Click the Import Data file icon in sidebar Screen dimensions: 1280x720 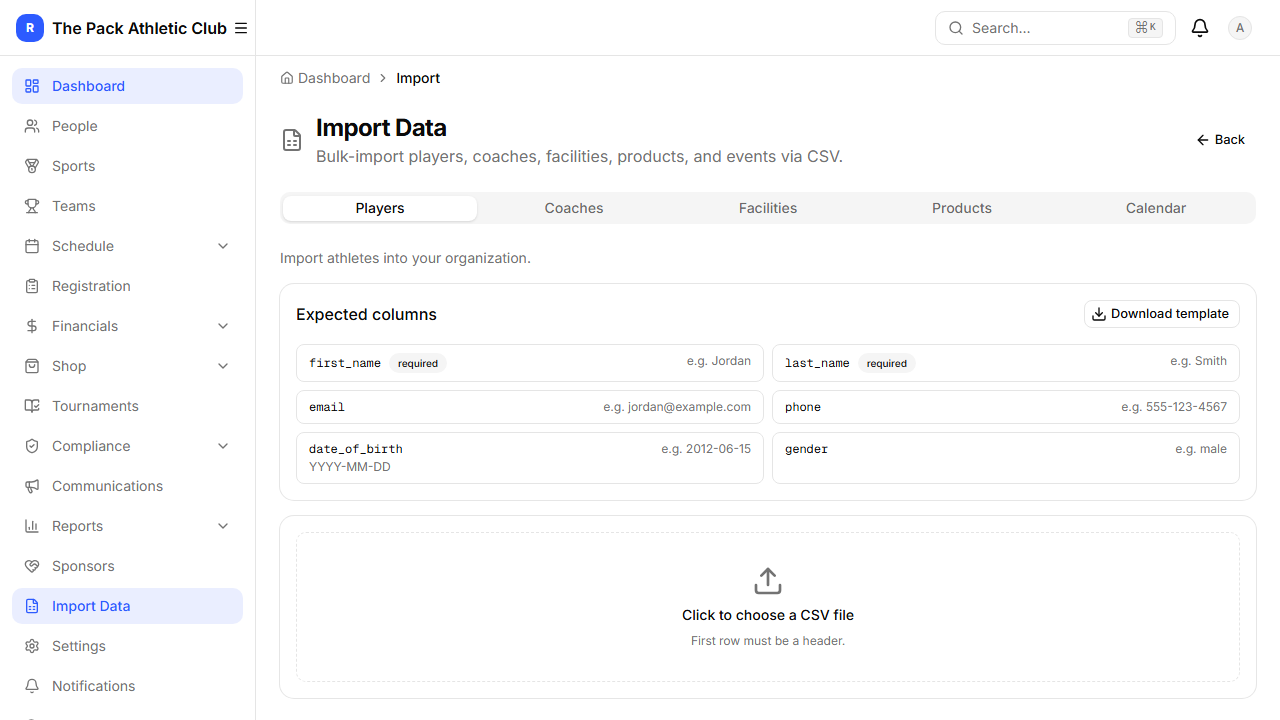click(32, 606)
